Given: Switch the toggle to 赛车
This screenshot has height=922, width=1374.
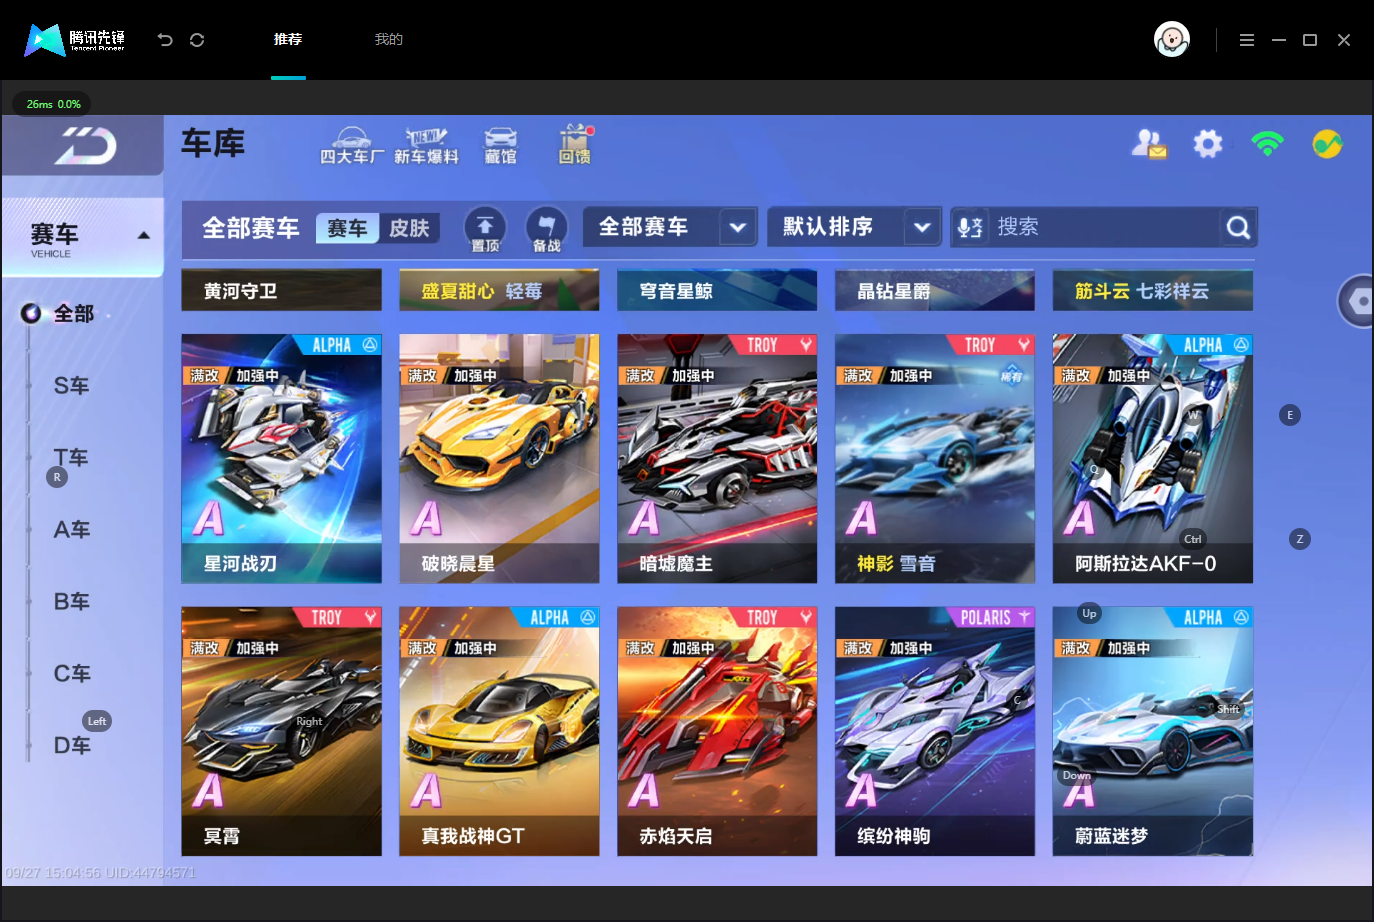Looking at the screenshot, I should coord(347,228).
